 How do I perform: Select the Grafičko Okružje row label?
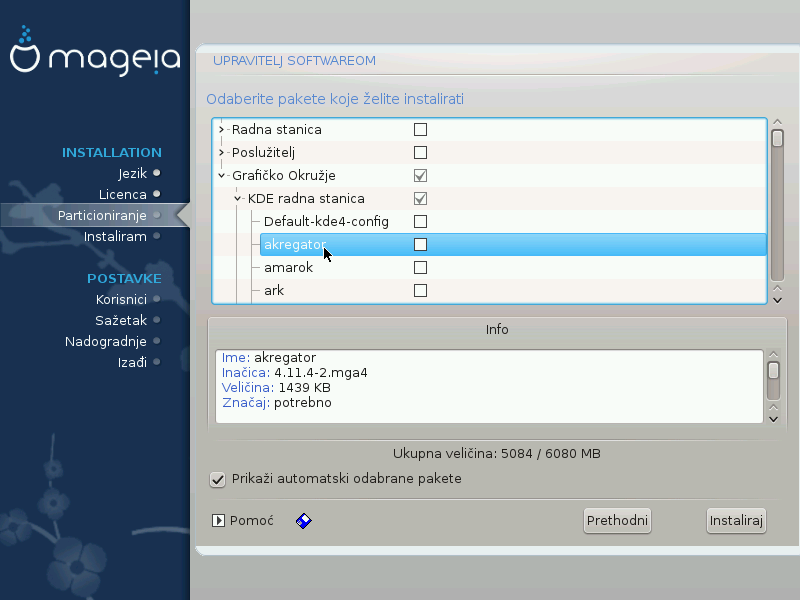[x=284, y=176]
